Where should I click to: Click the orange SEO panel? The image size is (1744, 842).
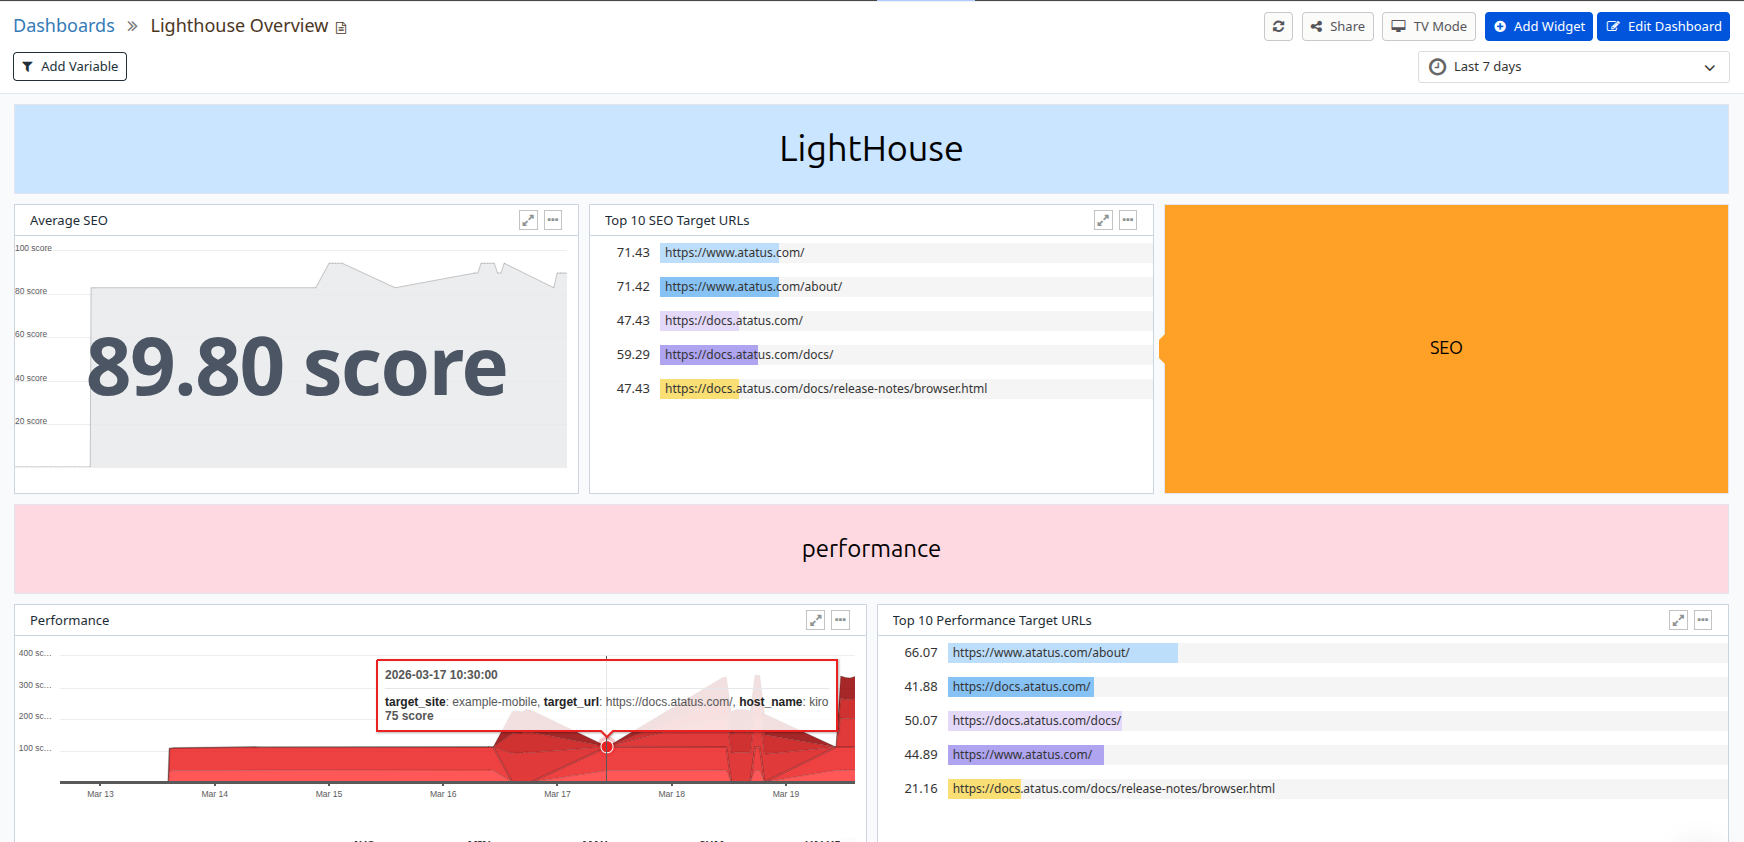click(x=1446, y=348)
